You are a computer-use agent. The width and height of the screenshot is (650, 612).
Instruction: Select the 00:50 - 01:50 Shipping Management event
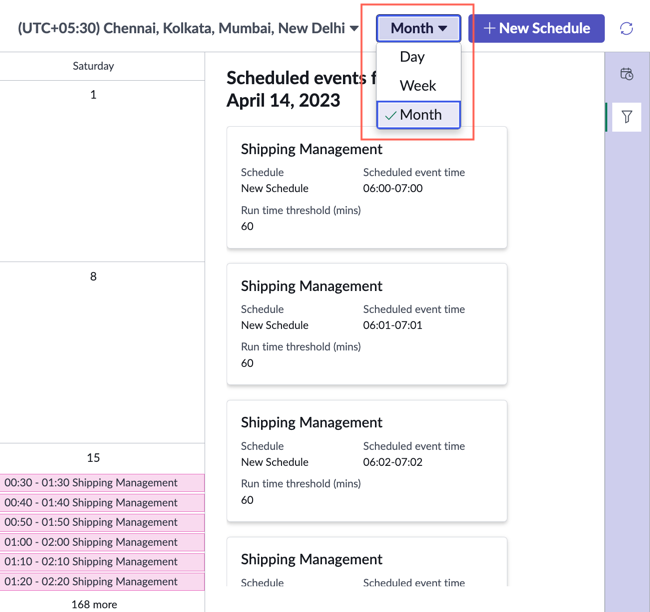pos(102,522)
